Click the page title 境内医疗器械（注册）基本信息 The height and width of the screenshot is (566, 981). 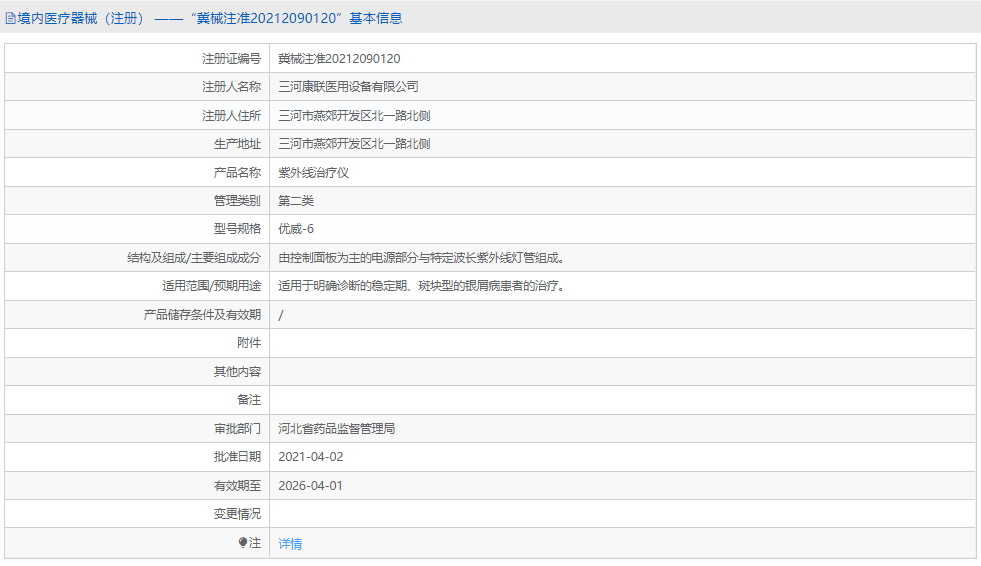point(210,19)
